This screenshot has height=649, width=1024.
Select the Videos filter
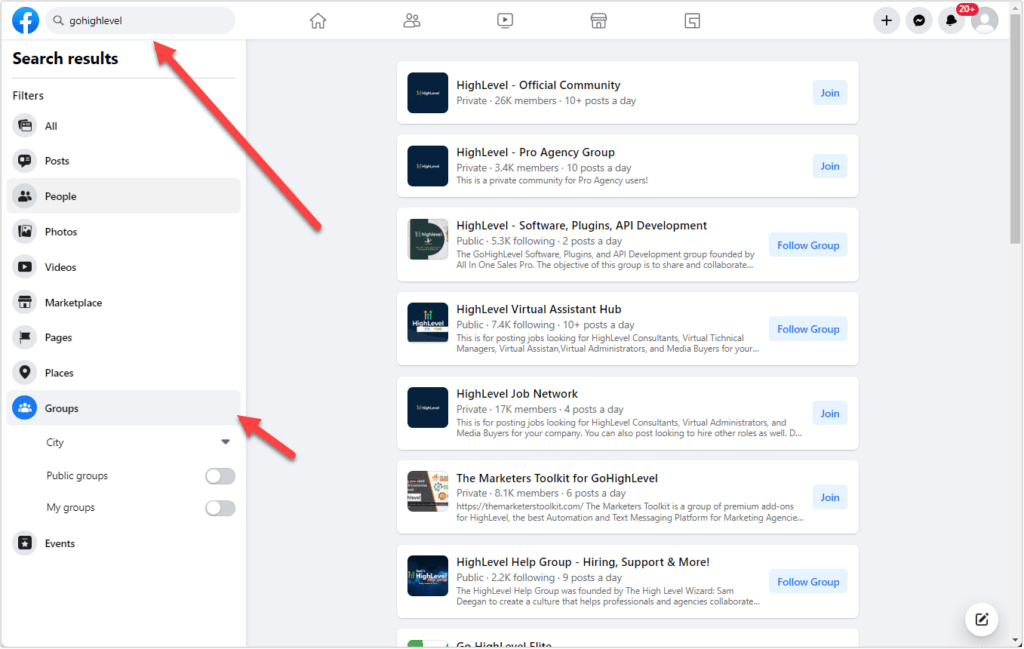[123, 266]
